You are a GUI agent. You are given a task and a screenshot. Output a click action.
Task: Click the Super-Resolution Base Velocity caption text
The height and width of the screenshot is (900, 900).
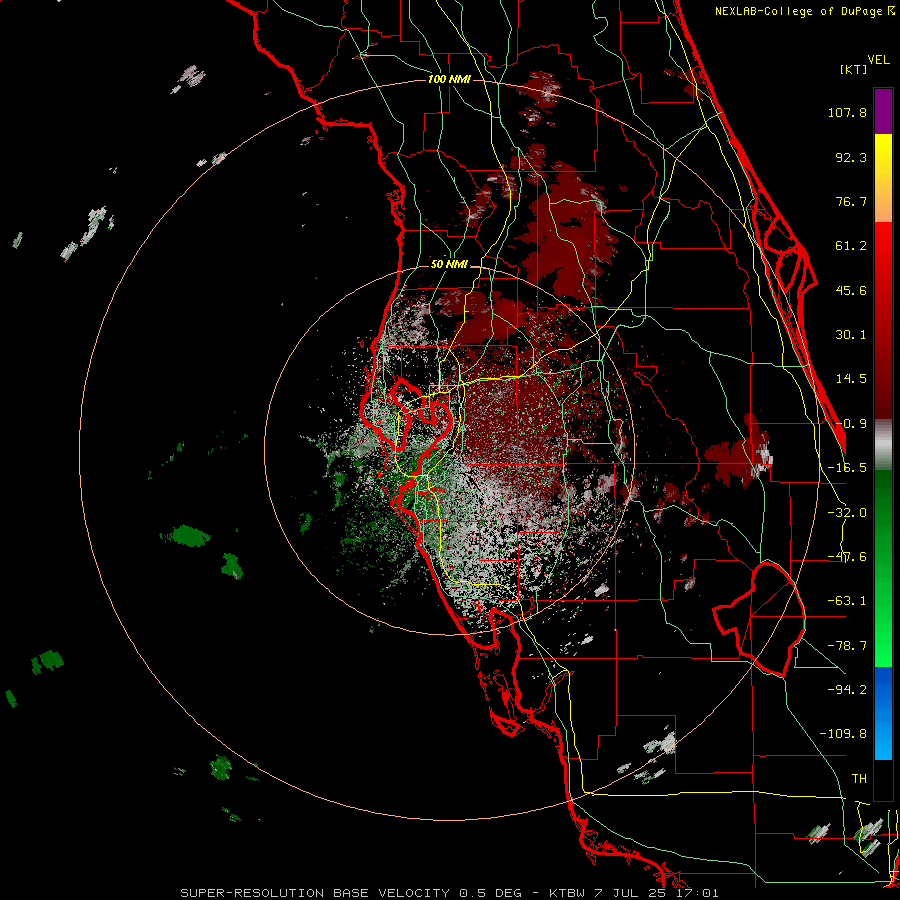[449, 893]
